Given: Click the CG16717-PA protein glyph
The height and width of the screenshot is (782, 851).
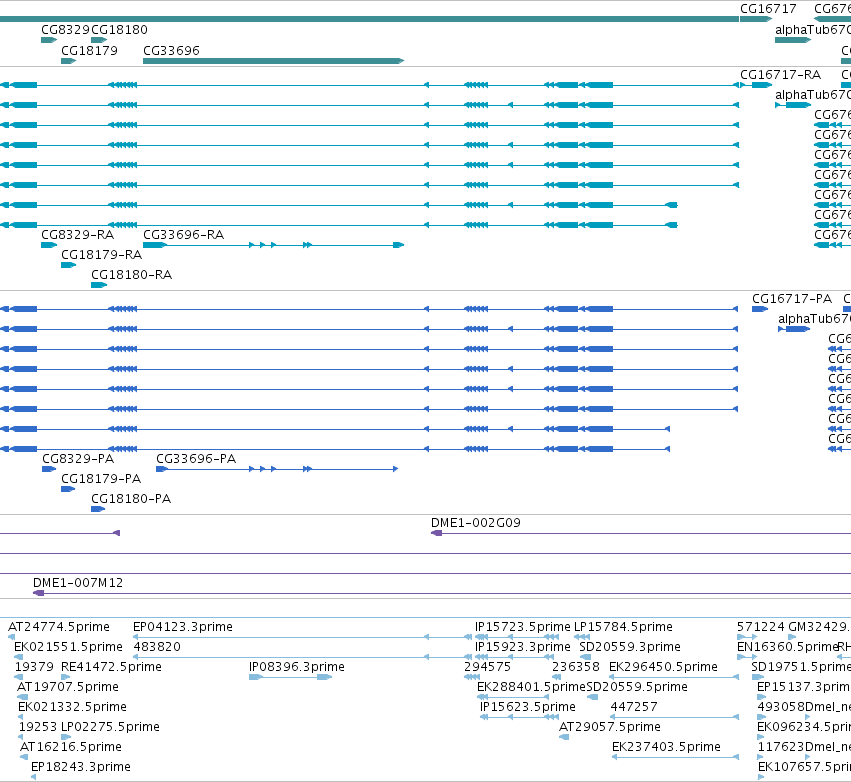Looking at the screenshot, I should pos(760,309).
